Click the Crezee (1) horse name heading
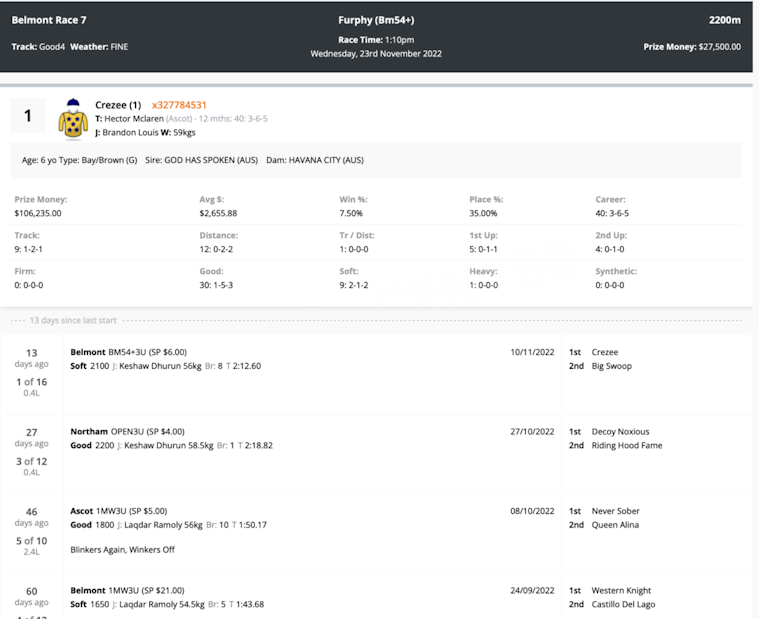The width and height of the screenshot is (759, 619). click(x=118, y=105)
